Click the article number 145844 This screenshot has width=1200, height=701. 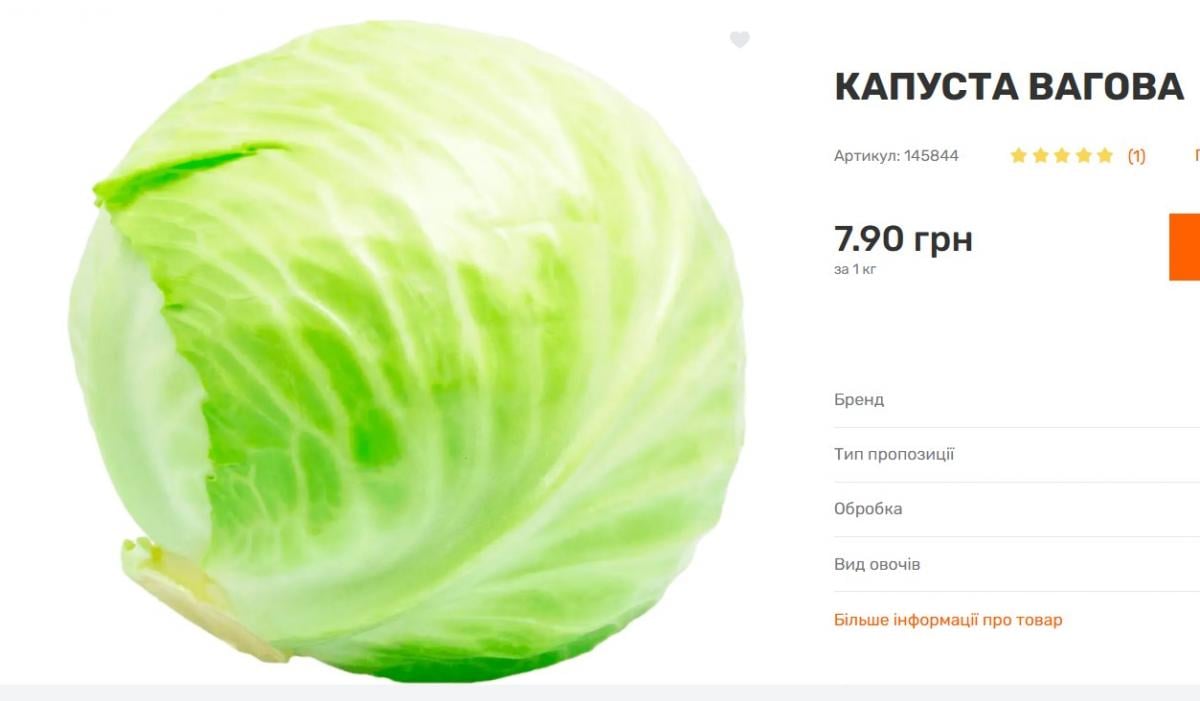(931, 156)
